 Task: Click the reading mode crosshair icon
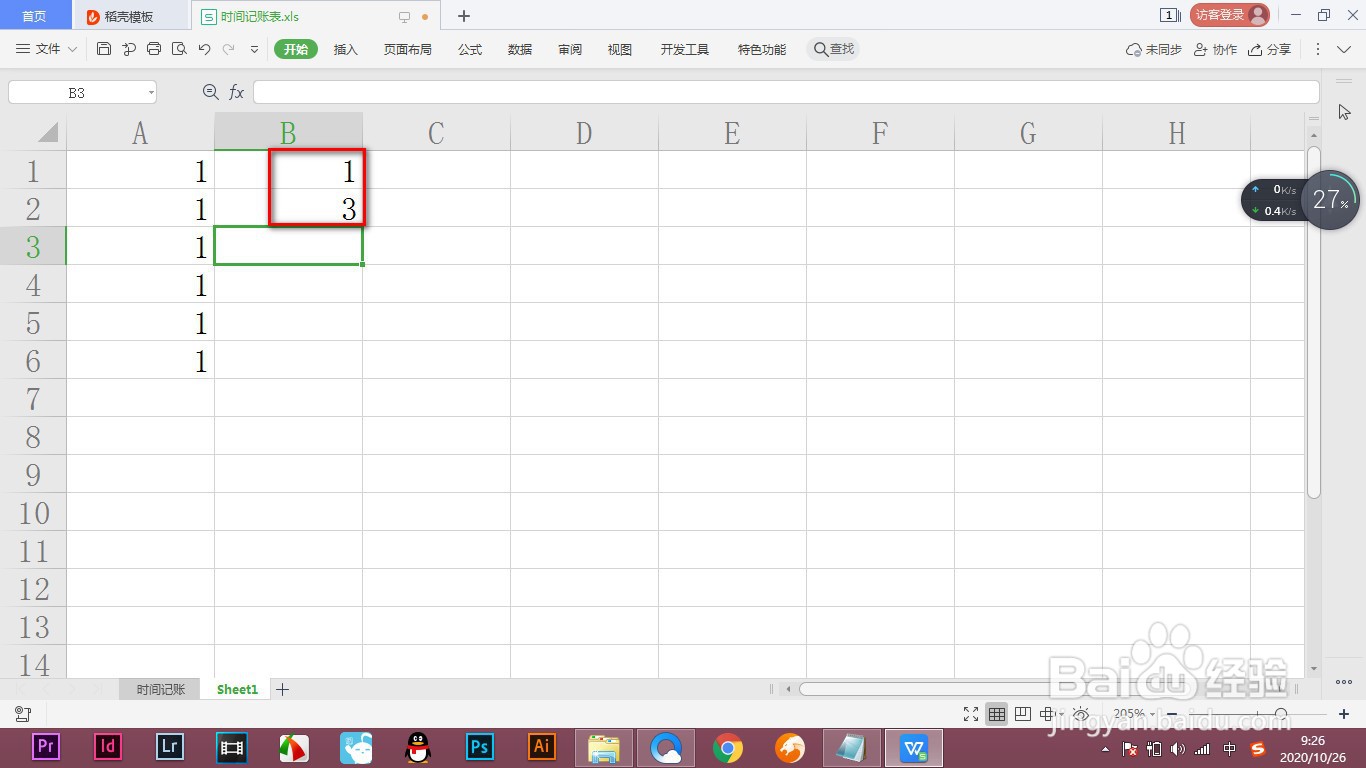pos(1046,714)
